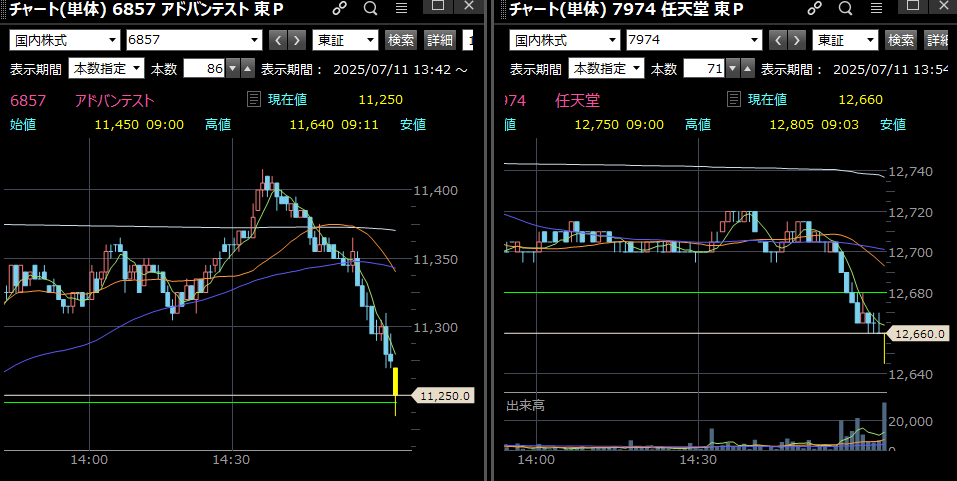Maximize the 7974 Nintendo chart window

[x=913, y=6]
